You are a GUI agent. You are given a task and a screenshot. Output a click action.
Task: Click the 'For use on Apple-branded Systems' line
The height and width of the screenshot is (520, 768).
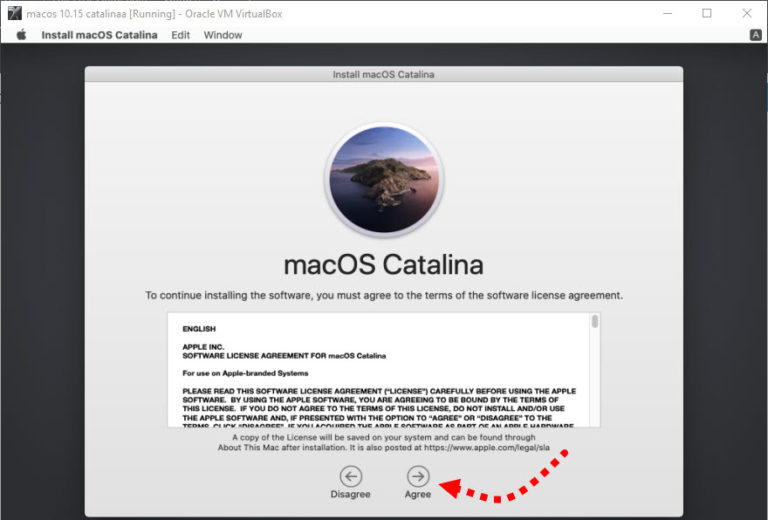pyautogui.click(x=245, y=373)
